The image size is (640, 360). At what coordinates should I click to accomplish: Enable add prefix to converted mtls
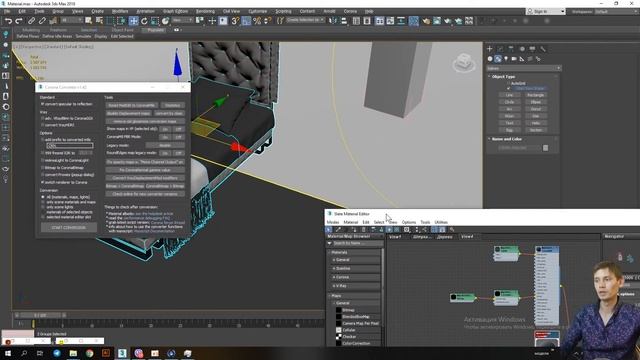click(42, 140)
